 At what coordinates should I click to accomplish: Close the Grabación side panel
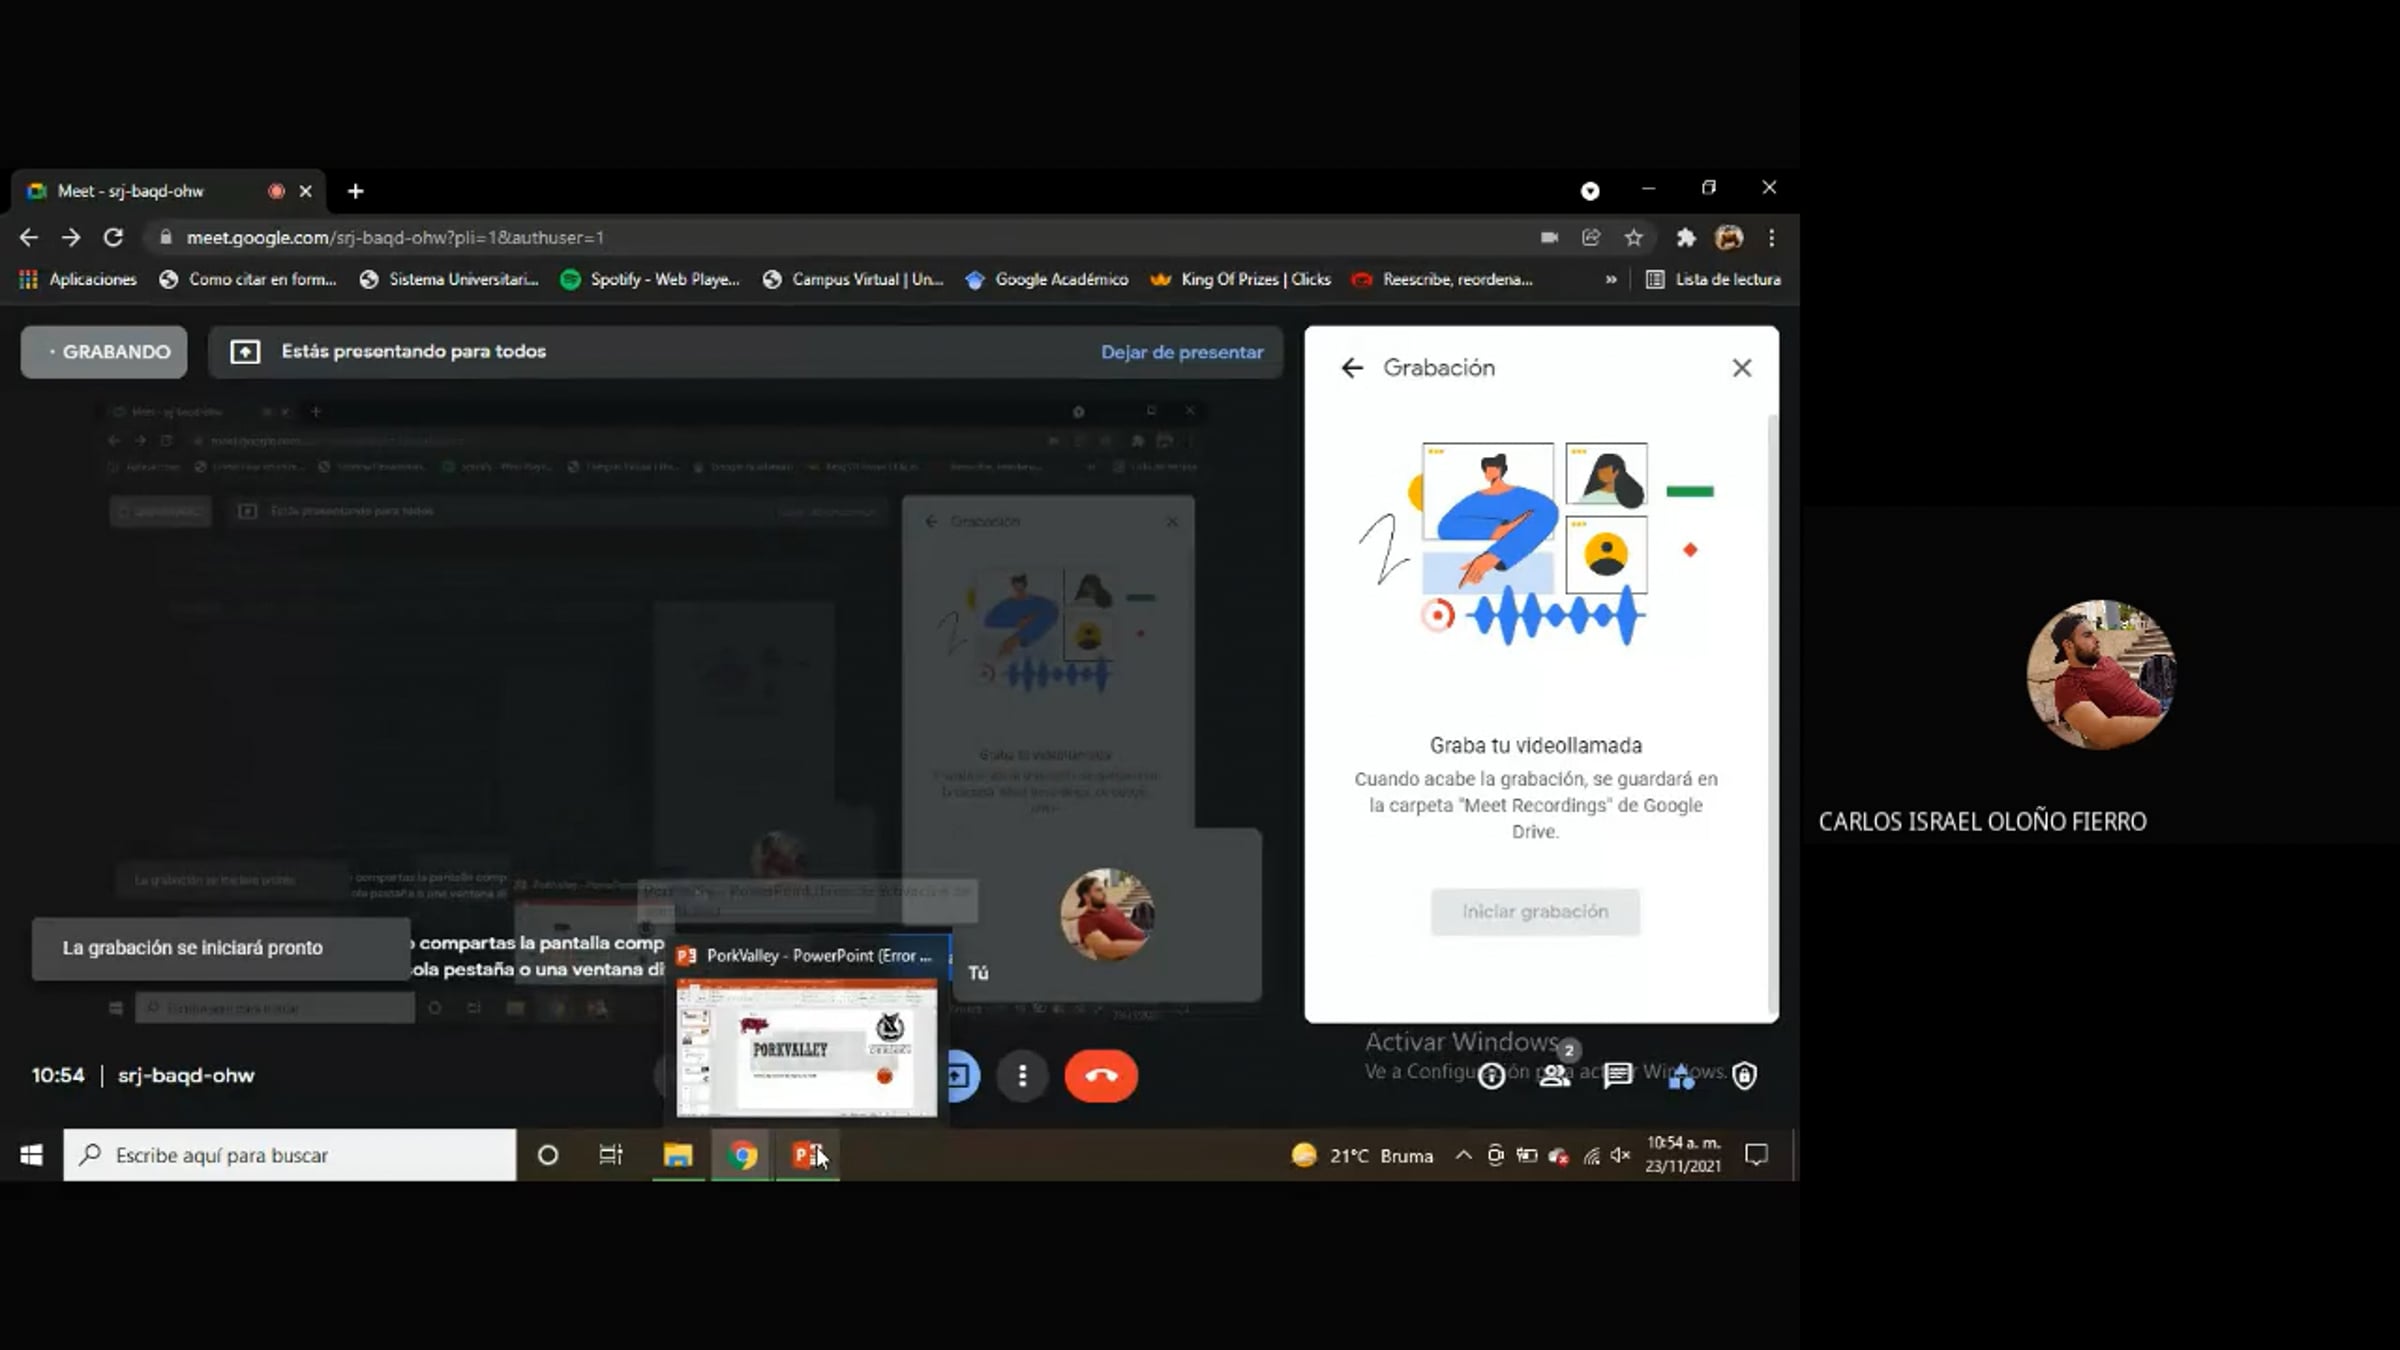tap(1742, 368)
